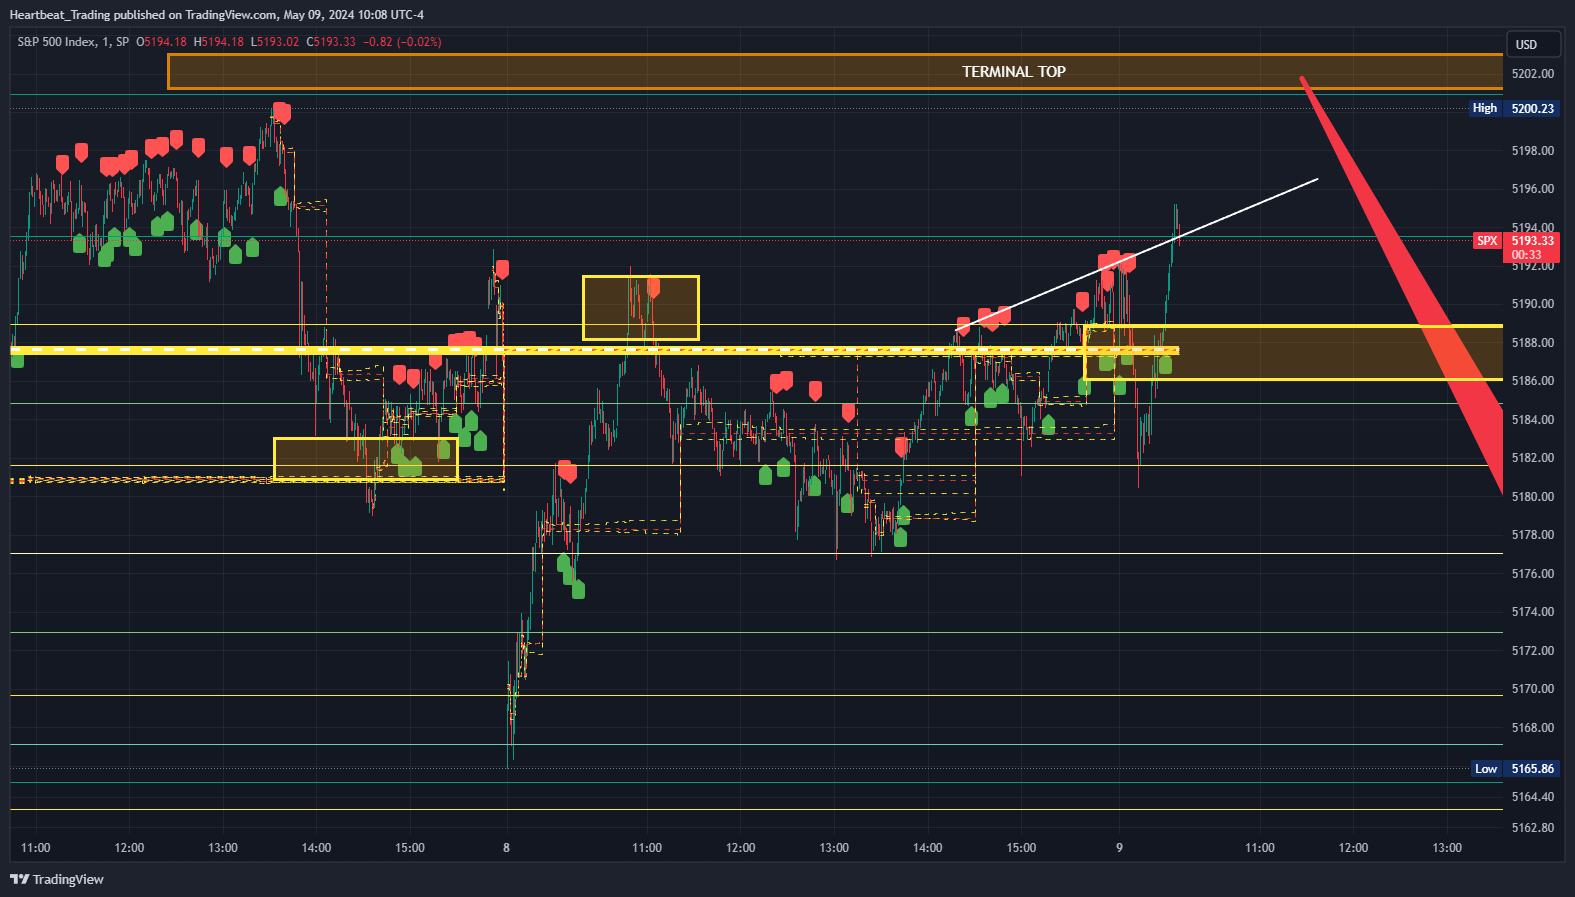Click the day 9 marker on time axis

point(1119,848)
